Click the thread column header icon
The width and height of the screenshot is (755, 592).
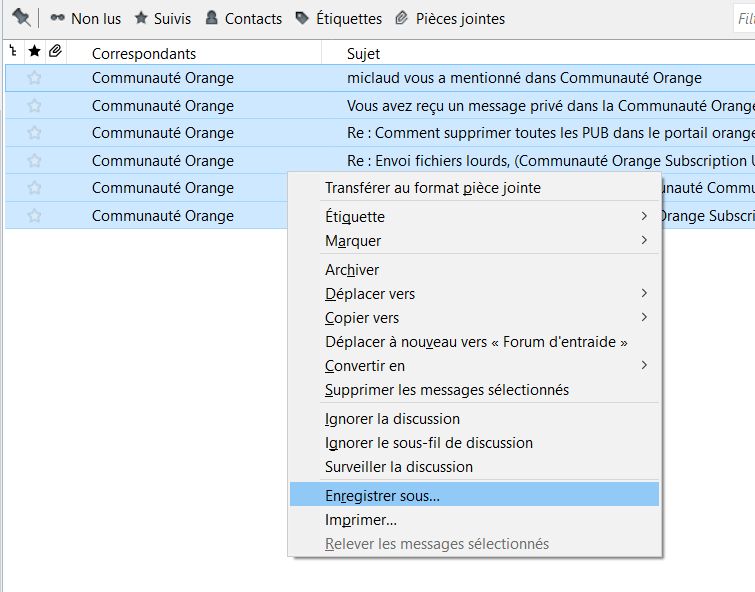pos(12,51)
